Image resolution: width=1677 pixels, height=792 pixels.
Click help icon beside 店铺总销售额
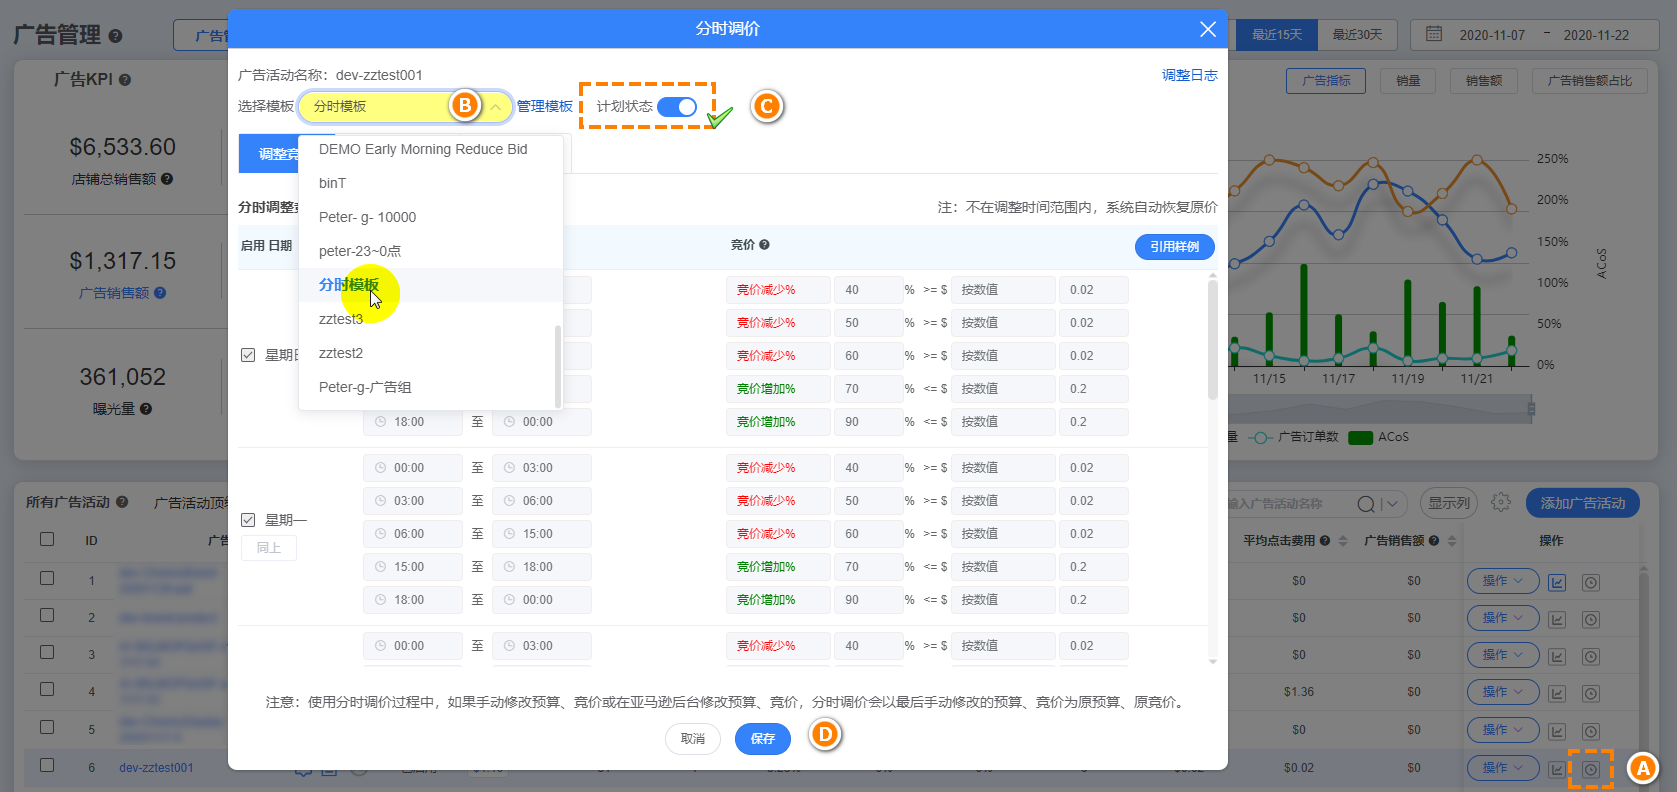point(167,179)
